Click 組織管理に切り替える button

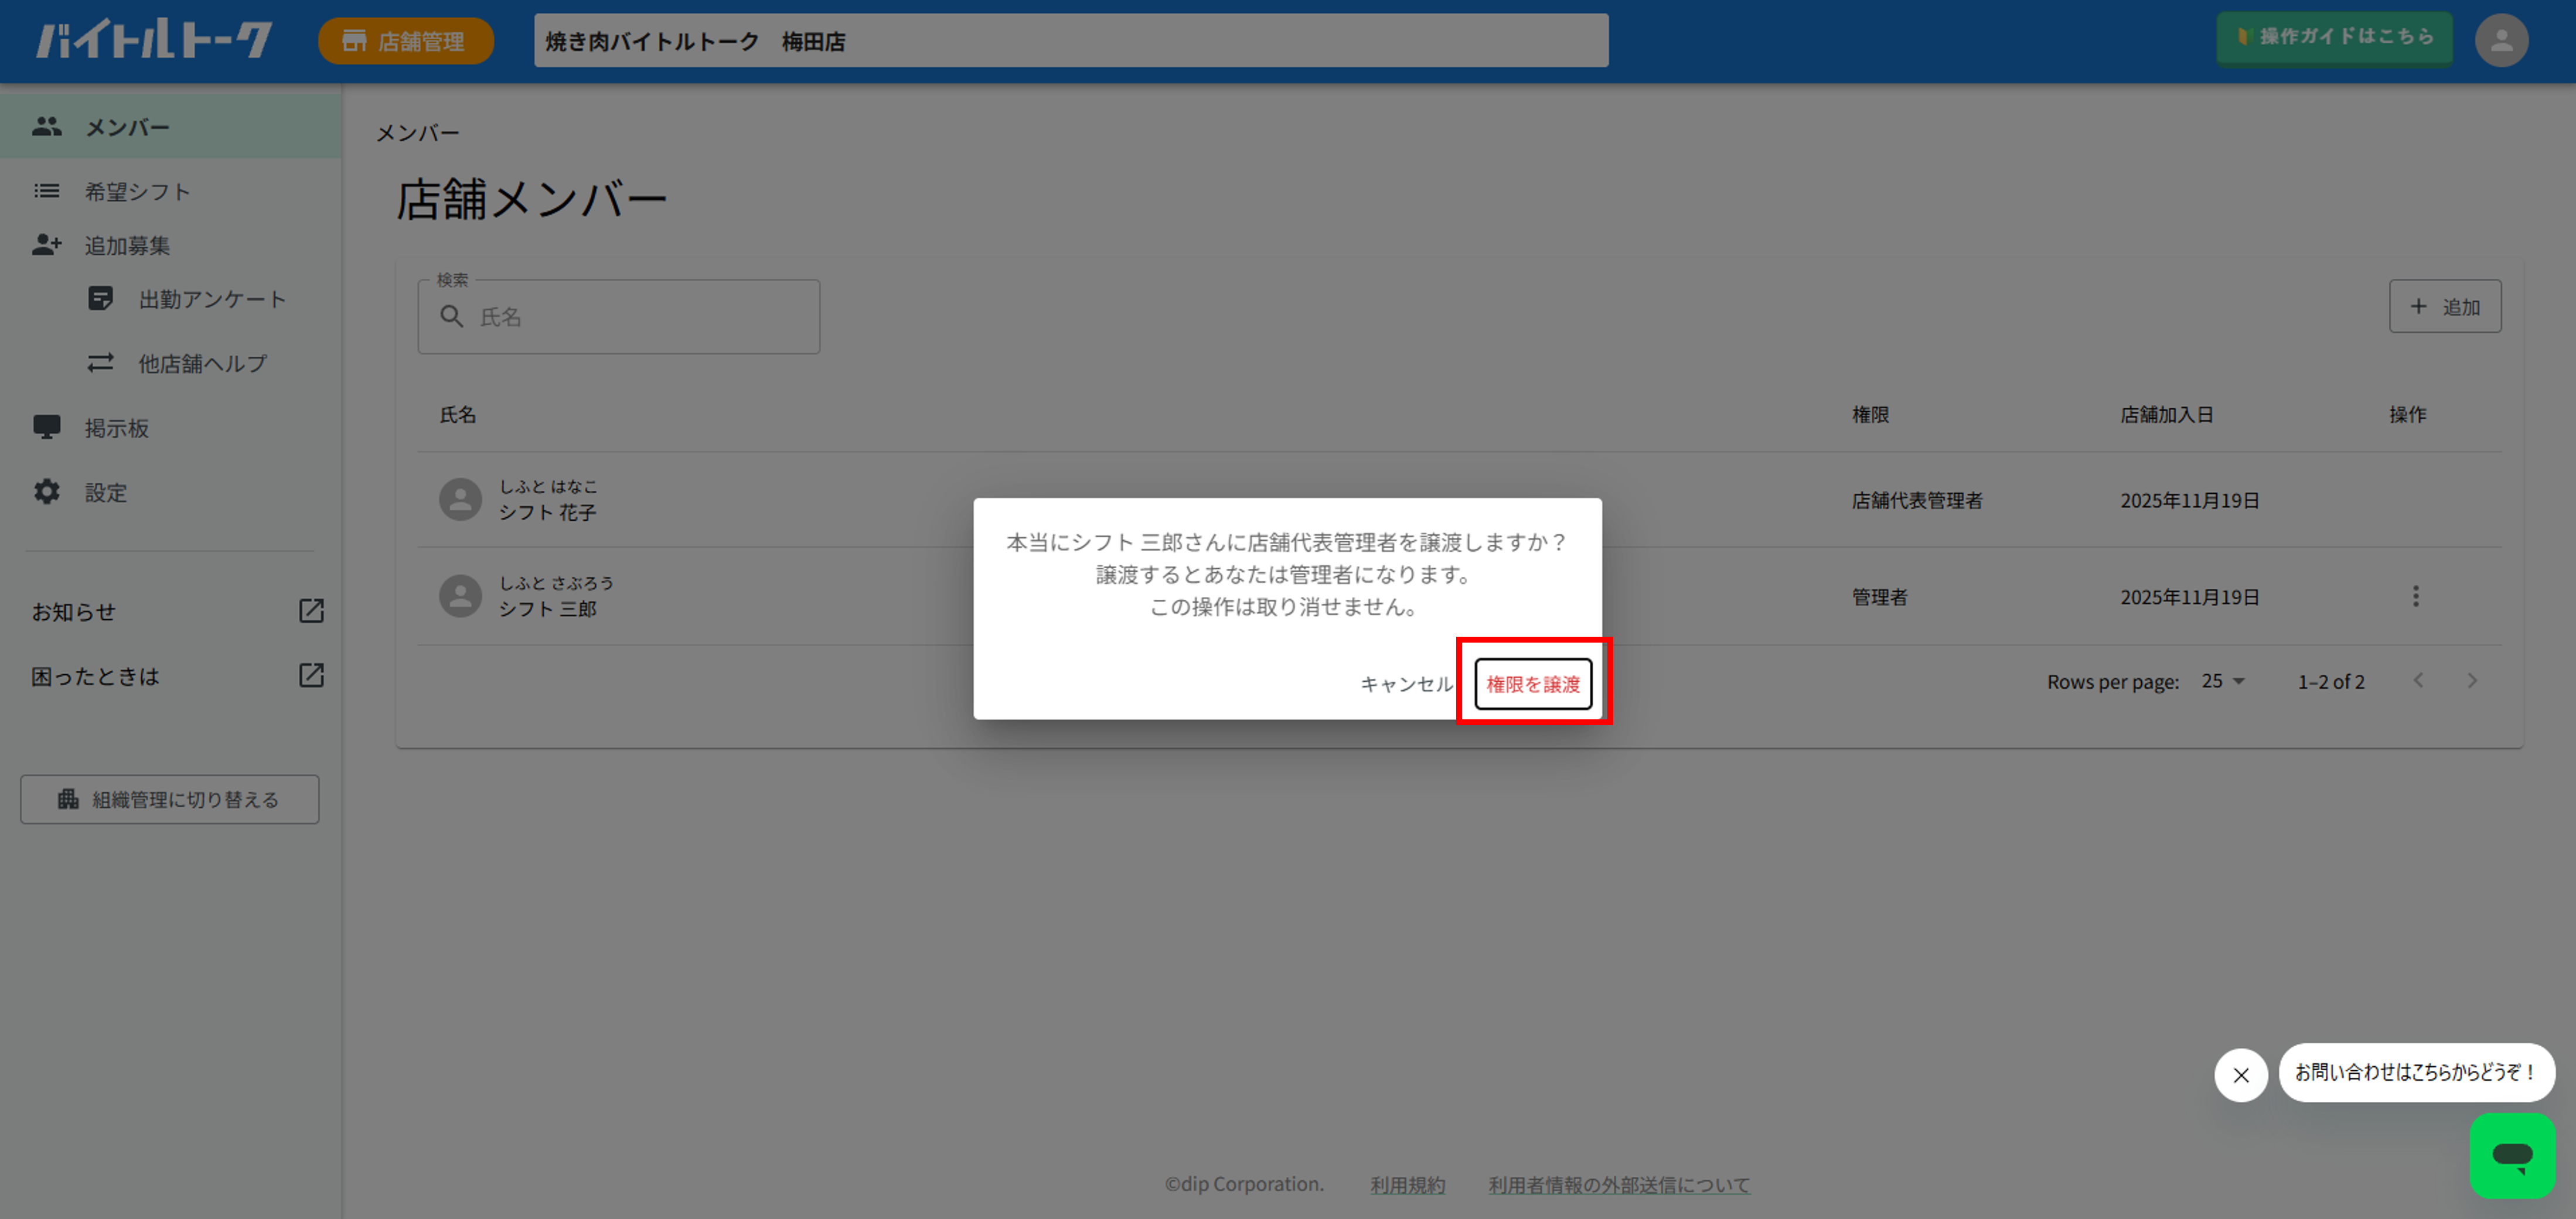[x=170, y=799]
